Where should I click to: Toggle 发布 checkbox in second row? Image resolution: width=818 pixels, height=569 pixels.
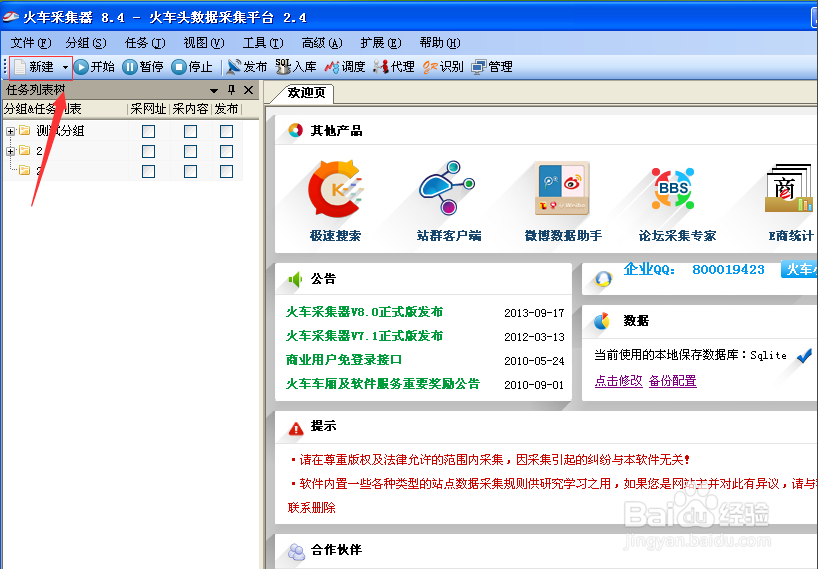[226, 151]
